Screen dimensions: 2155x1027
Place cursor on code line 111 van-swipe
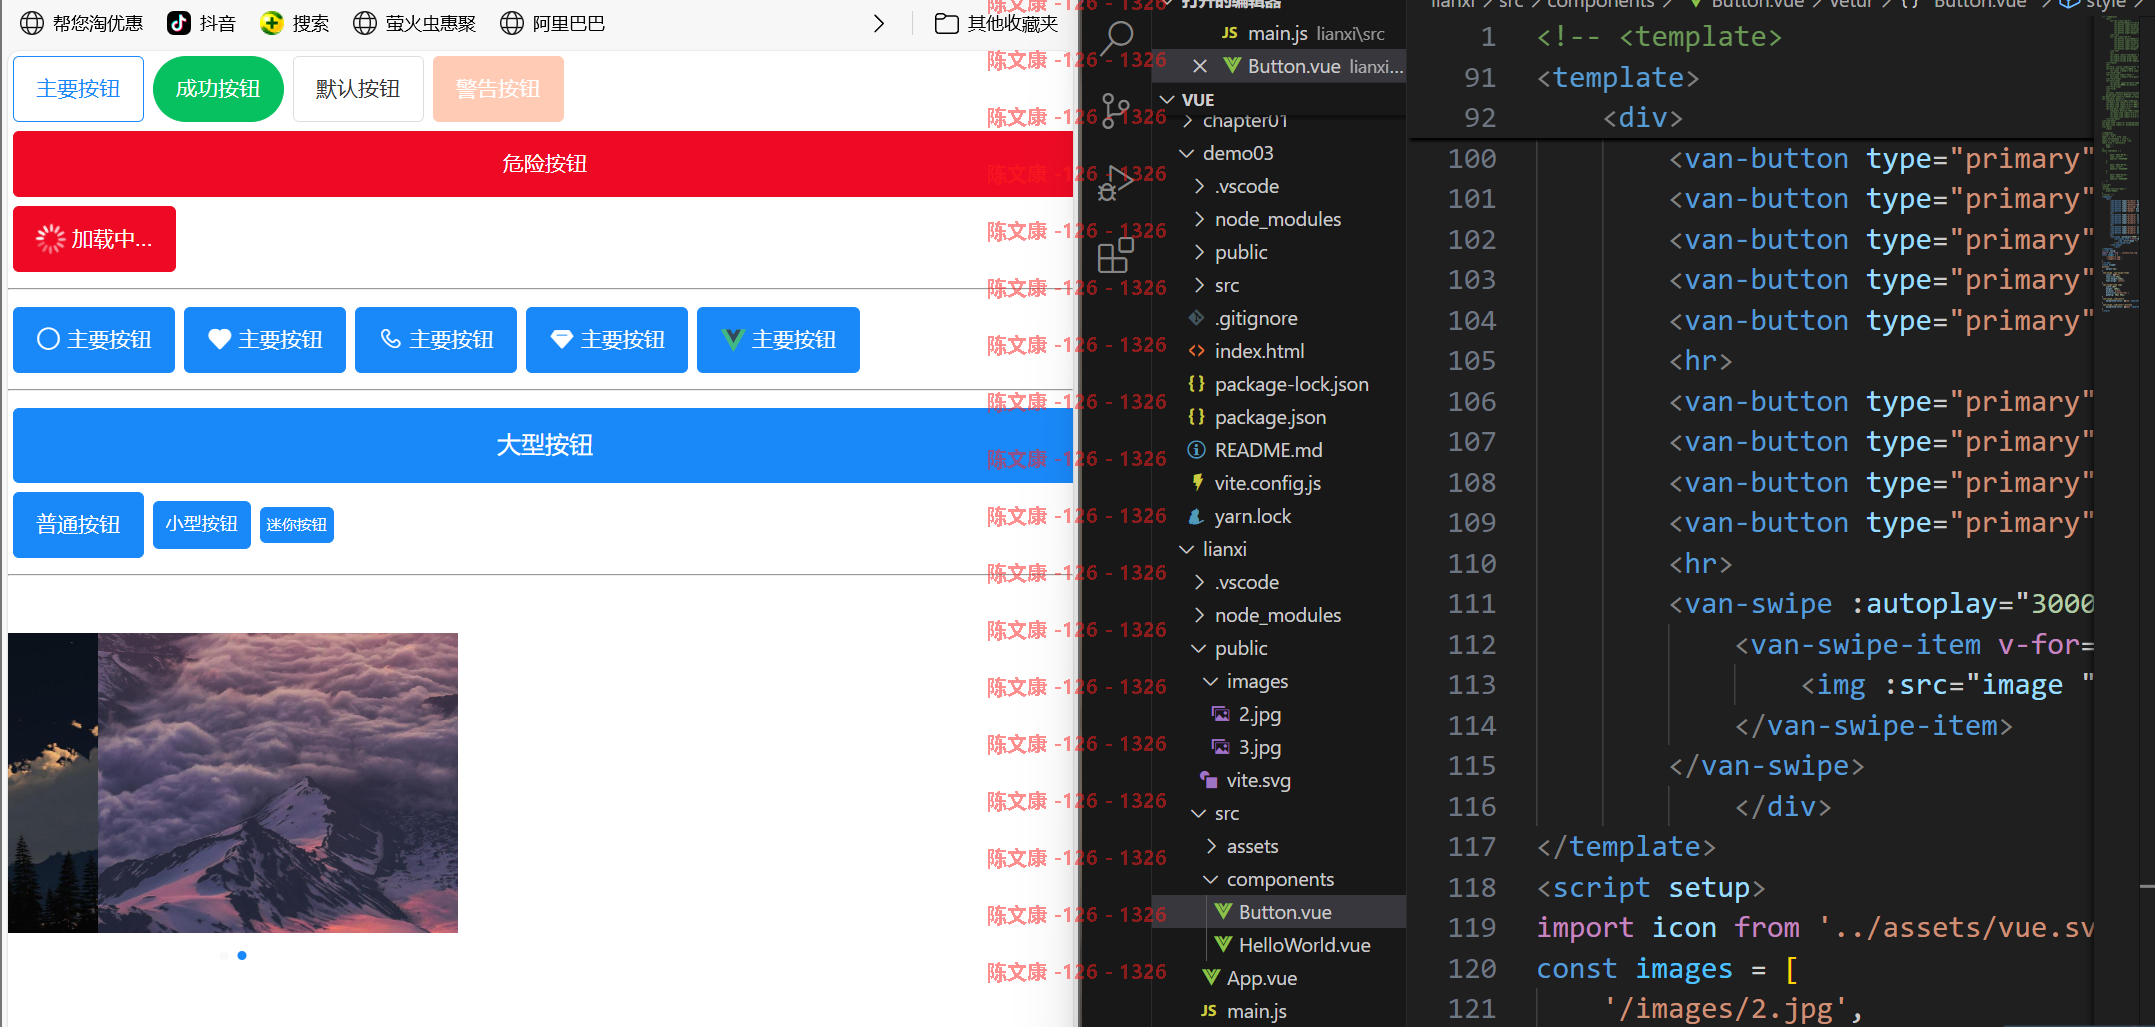[x=1881, y=604]
